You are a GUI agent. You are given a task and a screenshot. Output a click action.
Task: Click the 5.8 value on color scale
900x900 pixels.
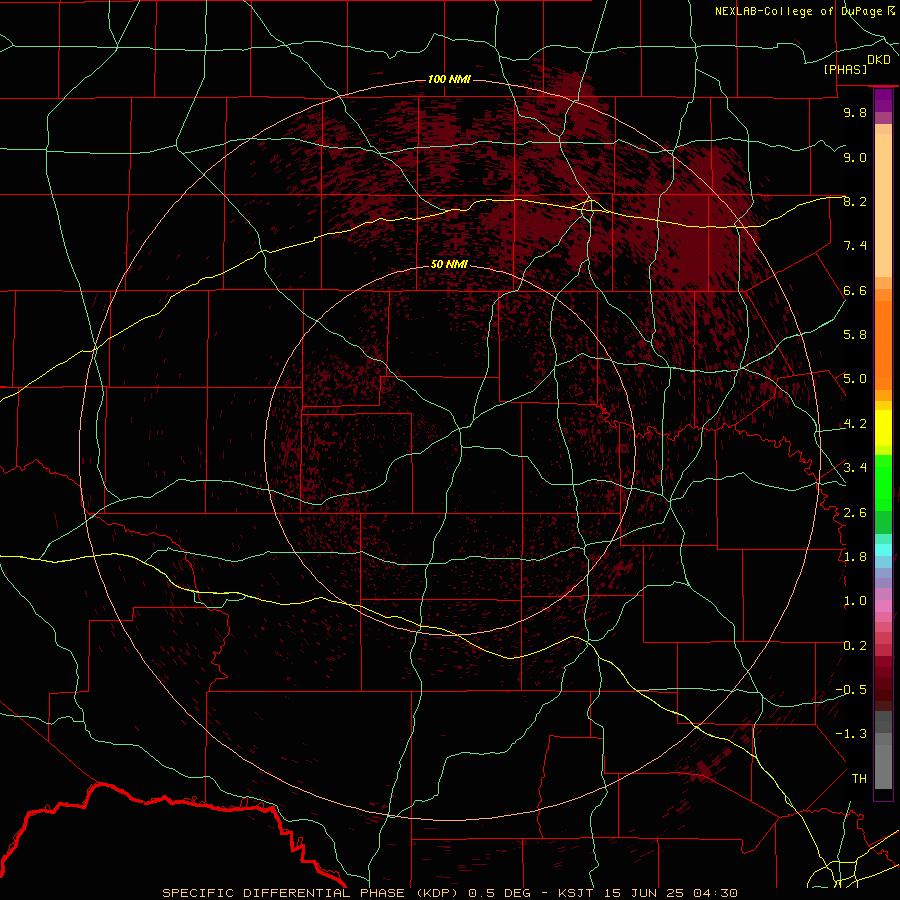coord(855,335)
